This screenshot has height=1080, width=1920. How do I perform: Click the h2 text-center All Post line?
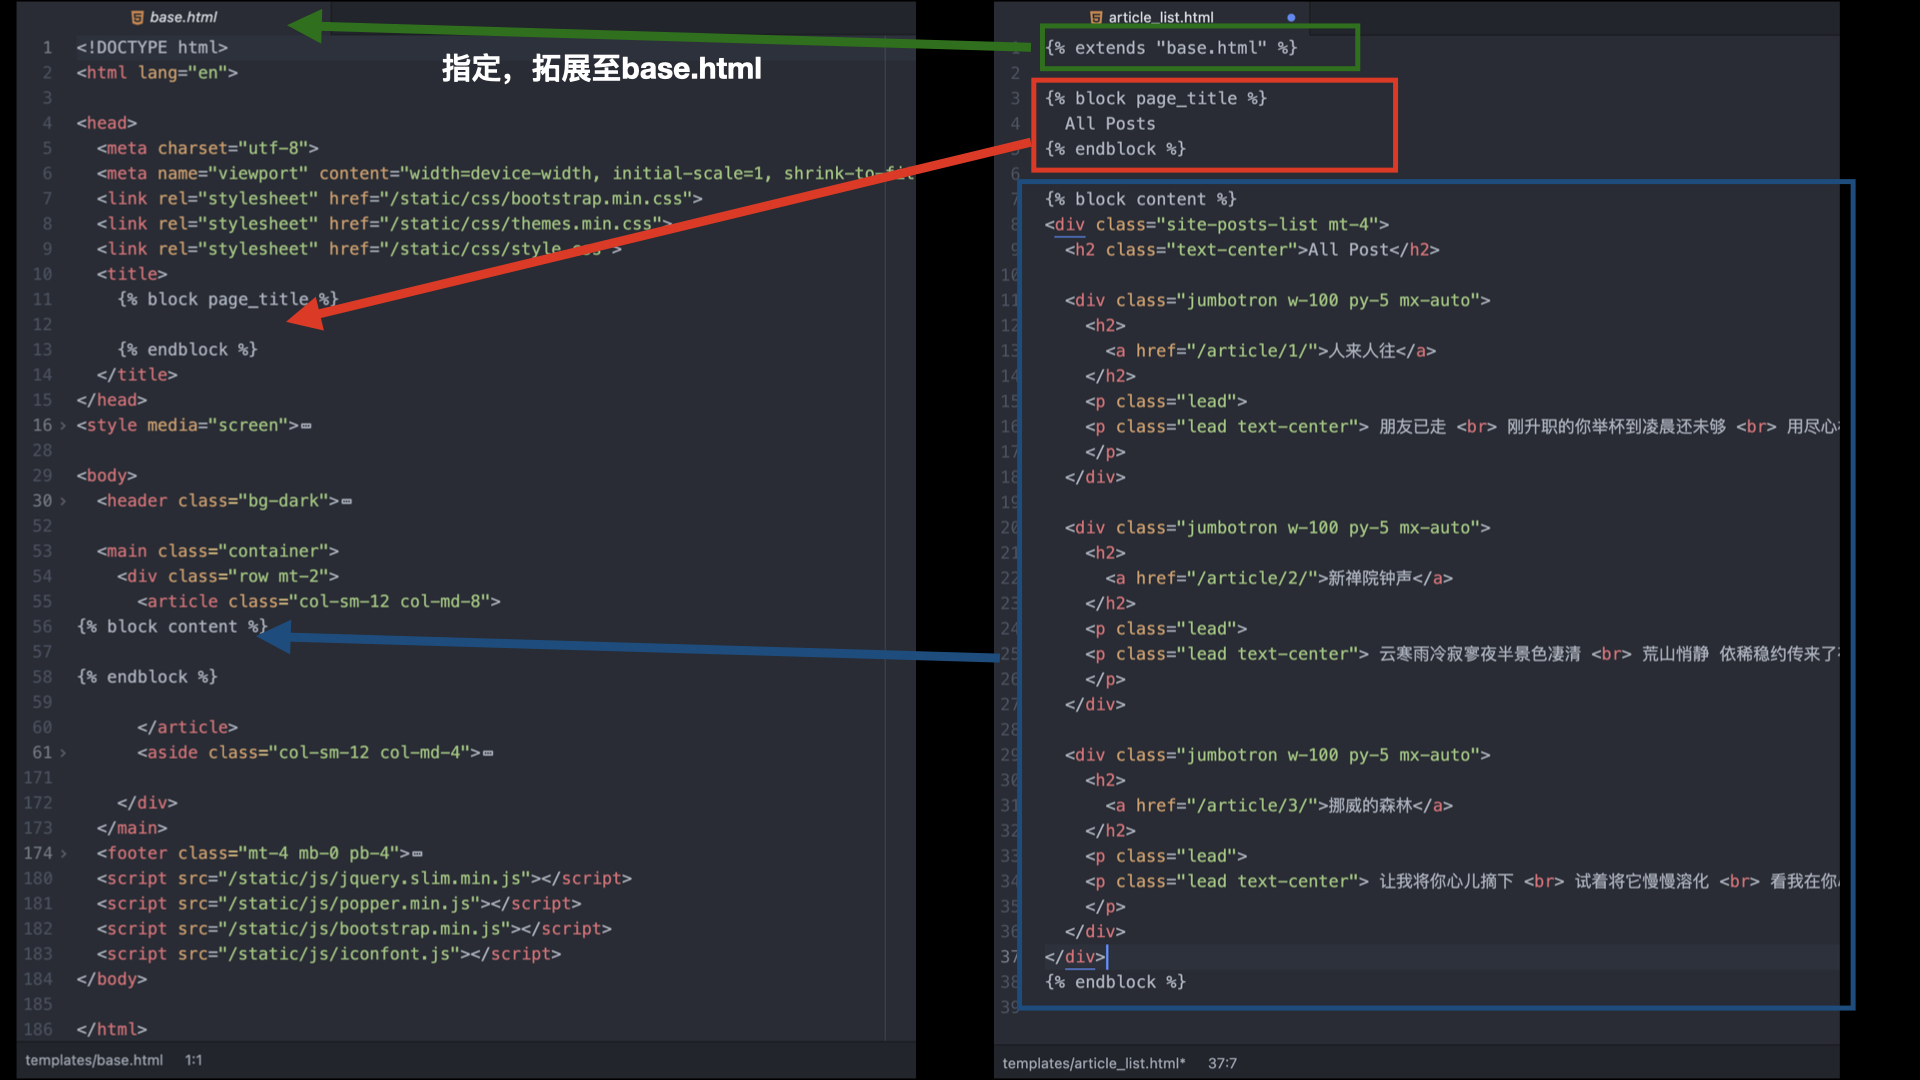click(1252, 250)
